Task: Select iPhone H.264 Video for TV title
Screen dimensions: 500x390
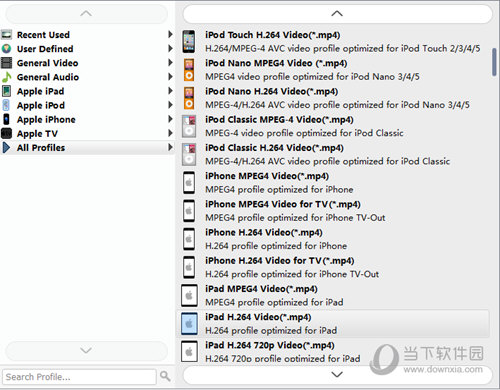Action: click(x=280, y=260)
